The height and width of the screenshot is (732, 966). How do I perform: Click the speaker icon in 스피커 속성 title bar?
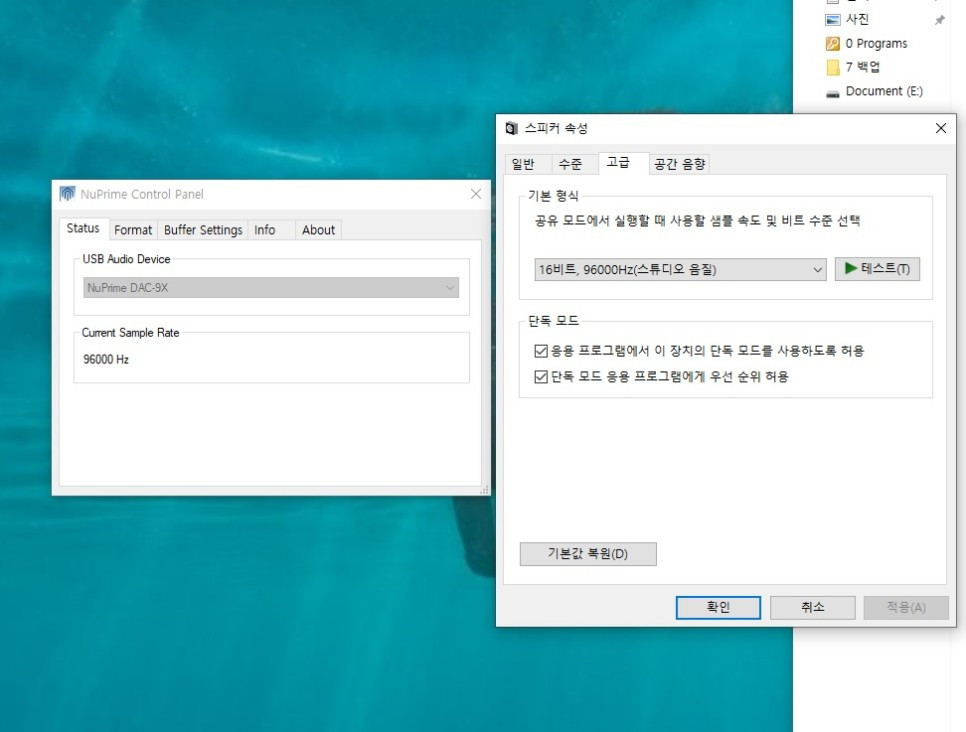(511, 128)
